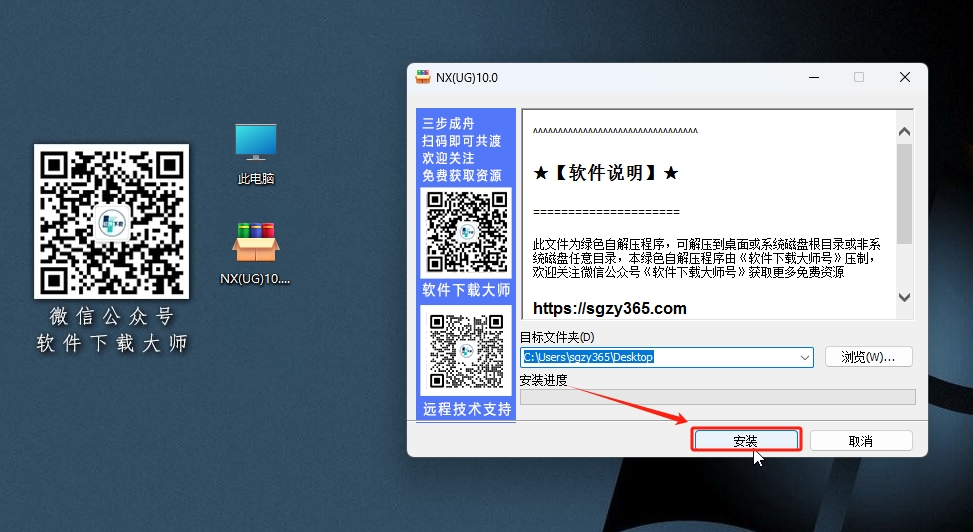Click the scroll down arrow in description box
The height and width of the screenshot is (532, 973).
[904, 297]
